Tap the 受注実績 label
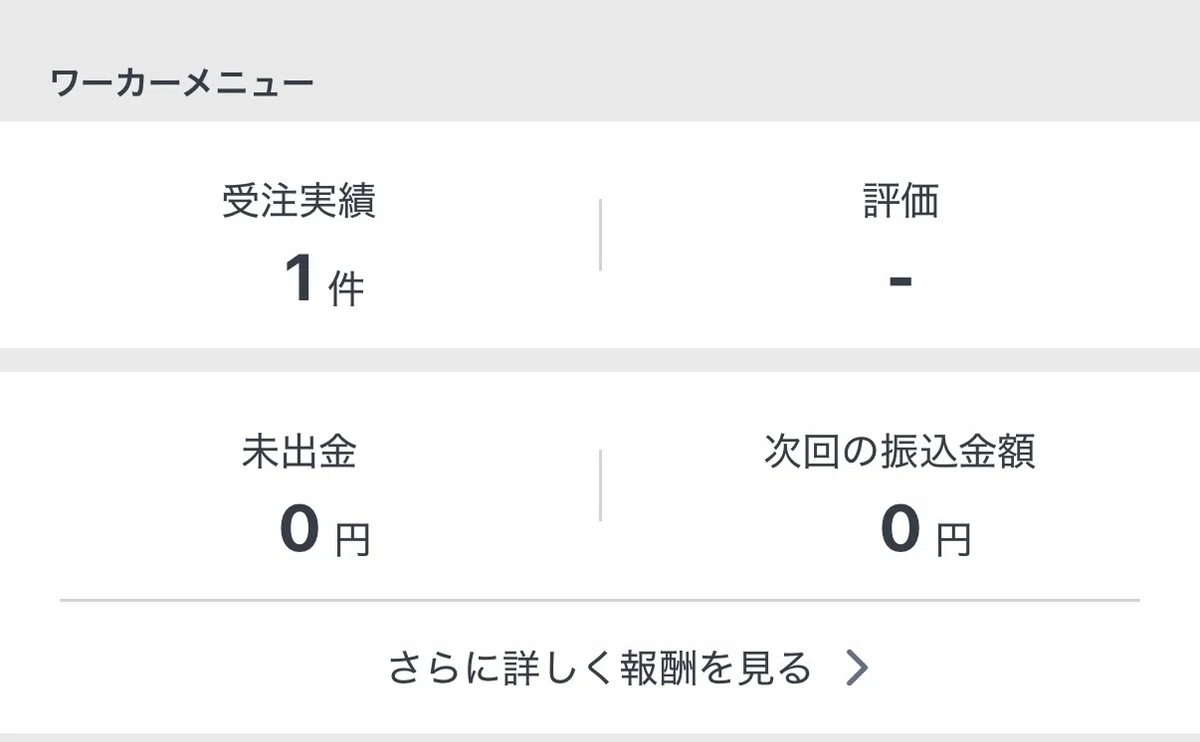 tap(299, 203)
